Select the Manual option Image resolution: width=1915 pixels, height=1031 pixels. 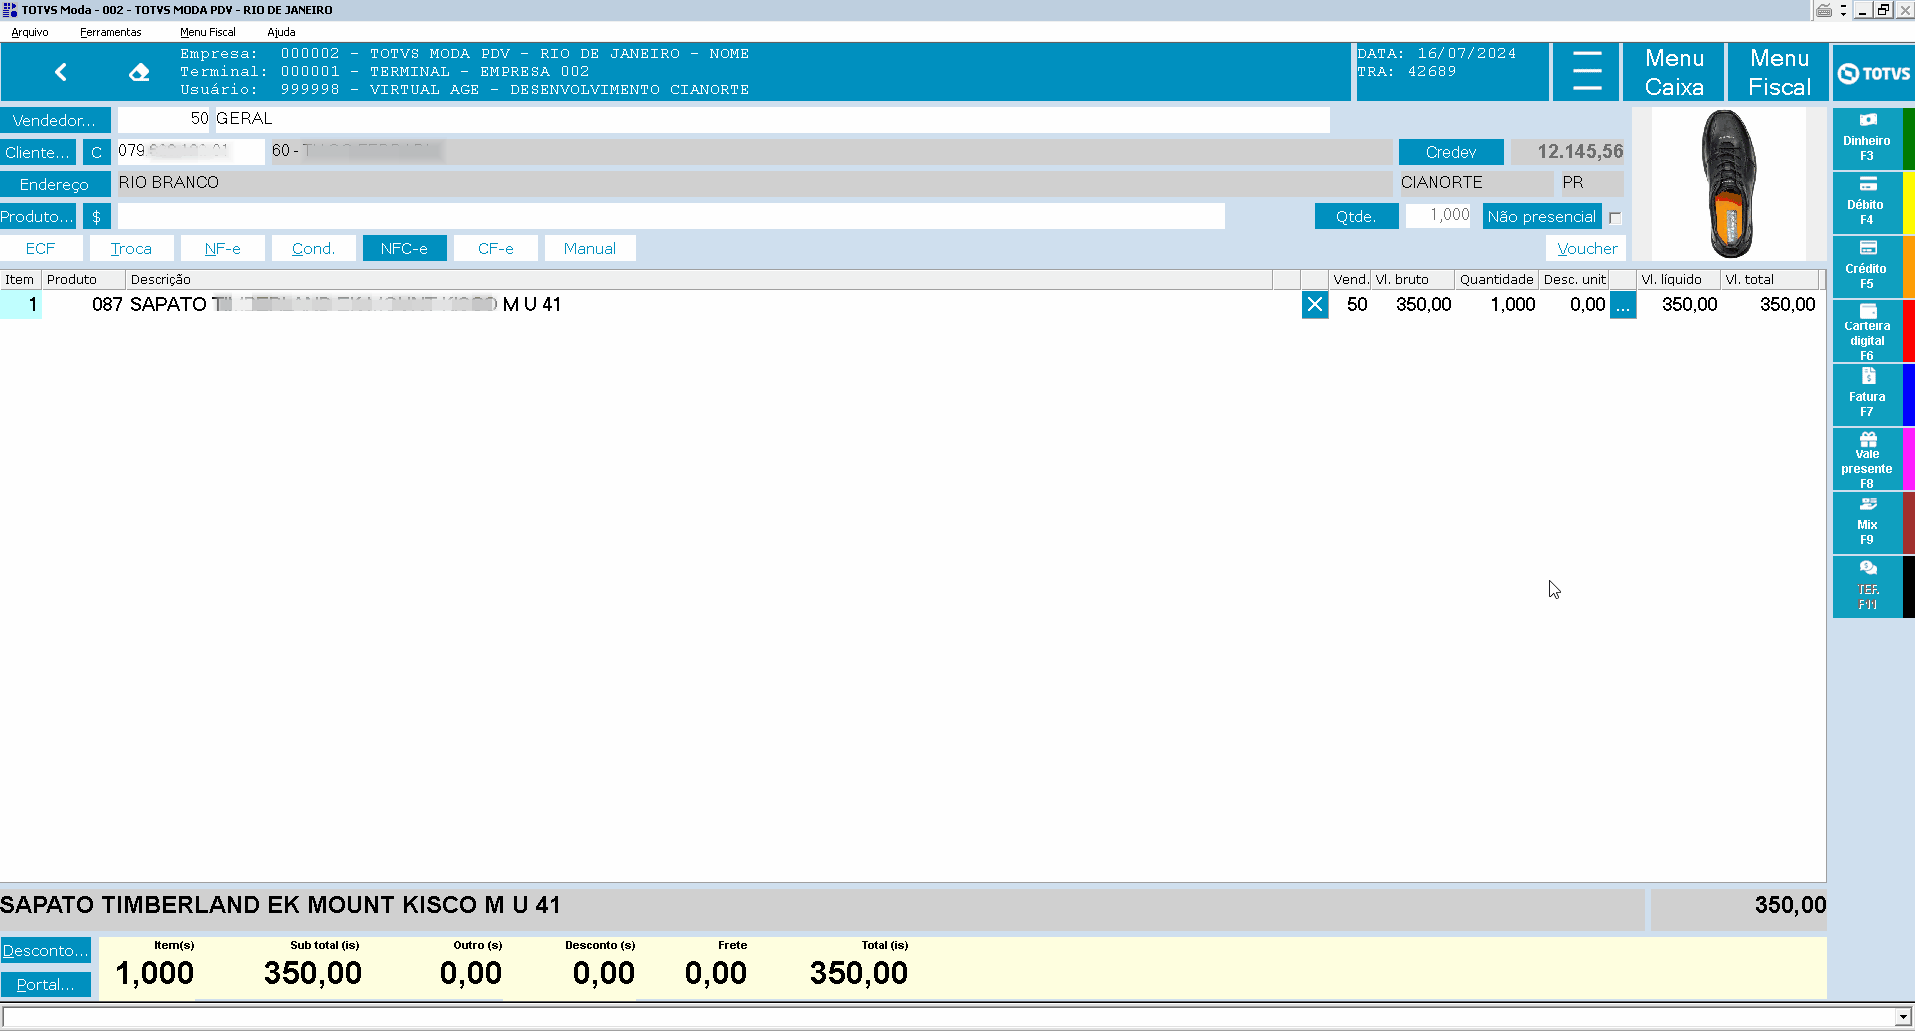coord(590,248)
